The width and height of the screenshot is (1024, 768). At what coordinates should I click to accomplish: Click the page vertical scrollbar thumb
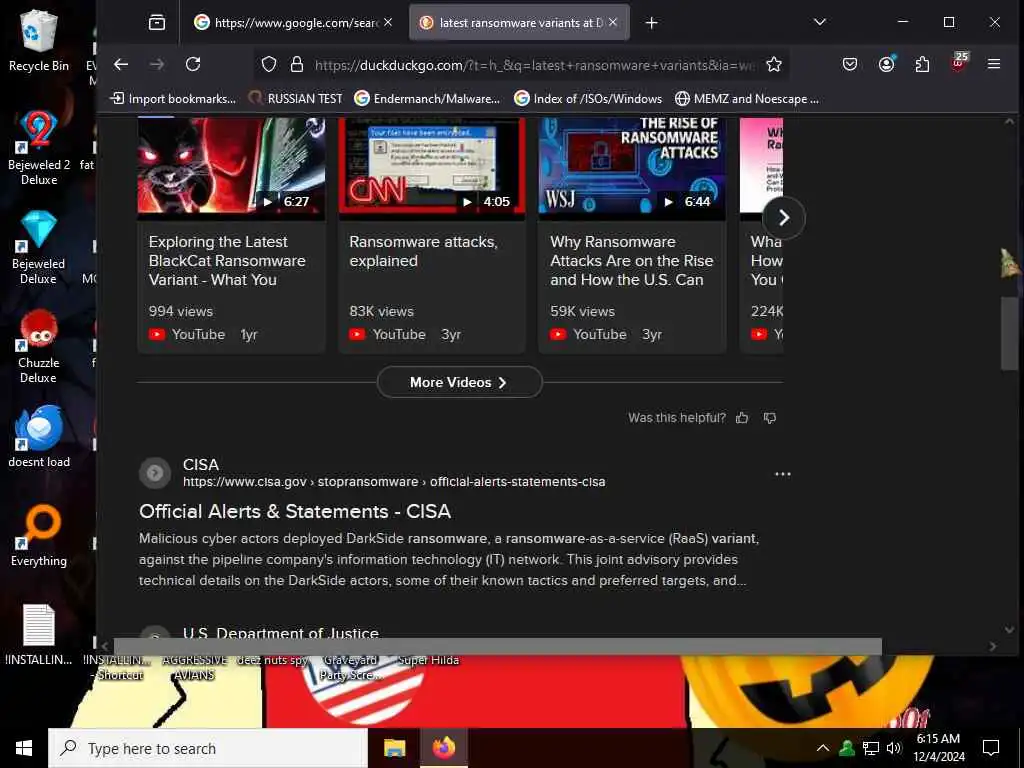[x=1009, y=333]
